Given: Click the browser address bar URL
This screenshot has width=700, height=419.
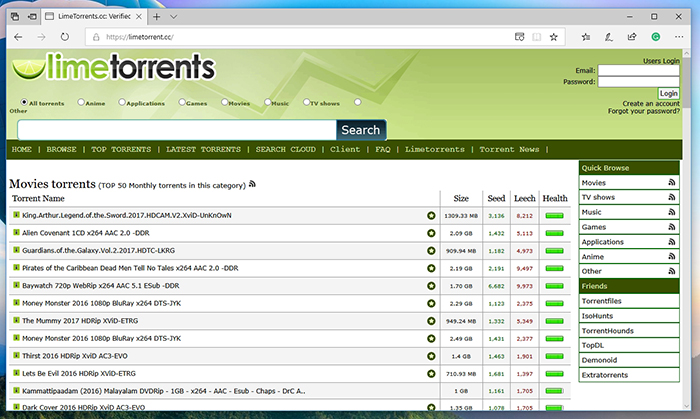Looking at the screenshot, I should coord(140,37).
